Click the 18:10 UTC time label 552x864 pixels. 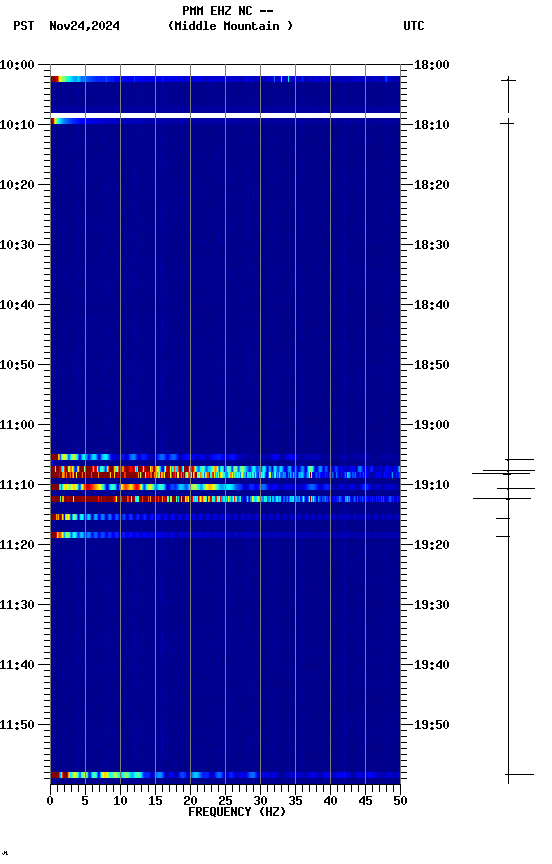click(432, 125)
